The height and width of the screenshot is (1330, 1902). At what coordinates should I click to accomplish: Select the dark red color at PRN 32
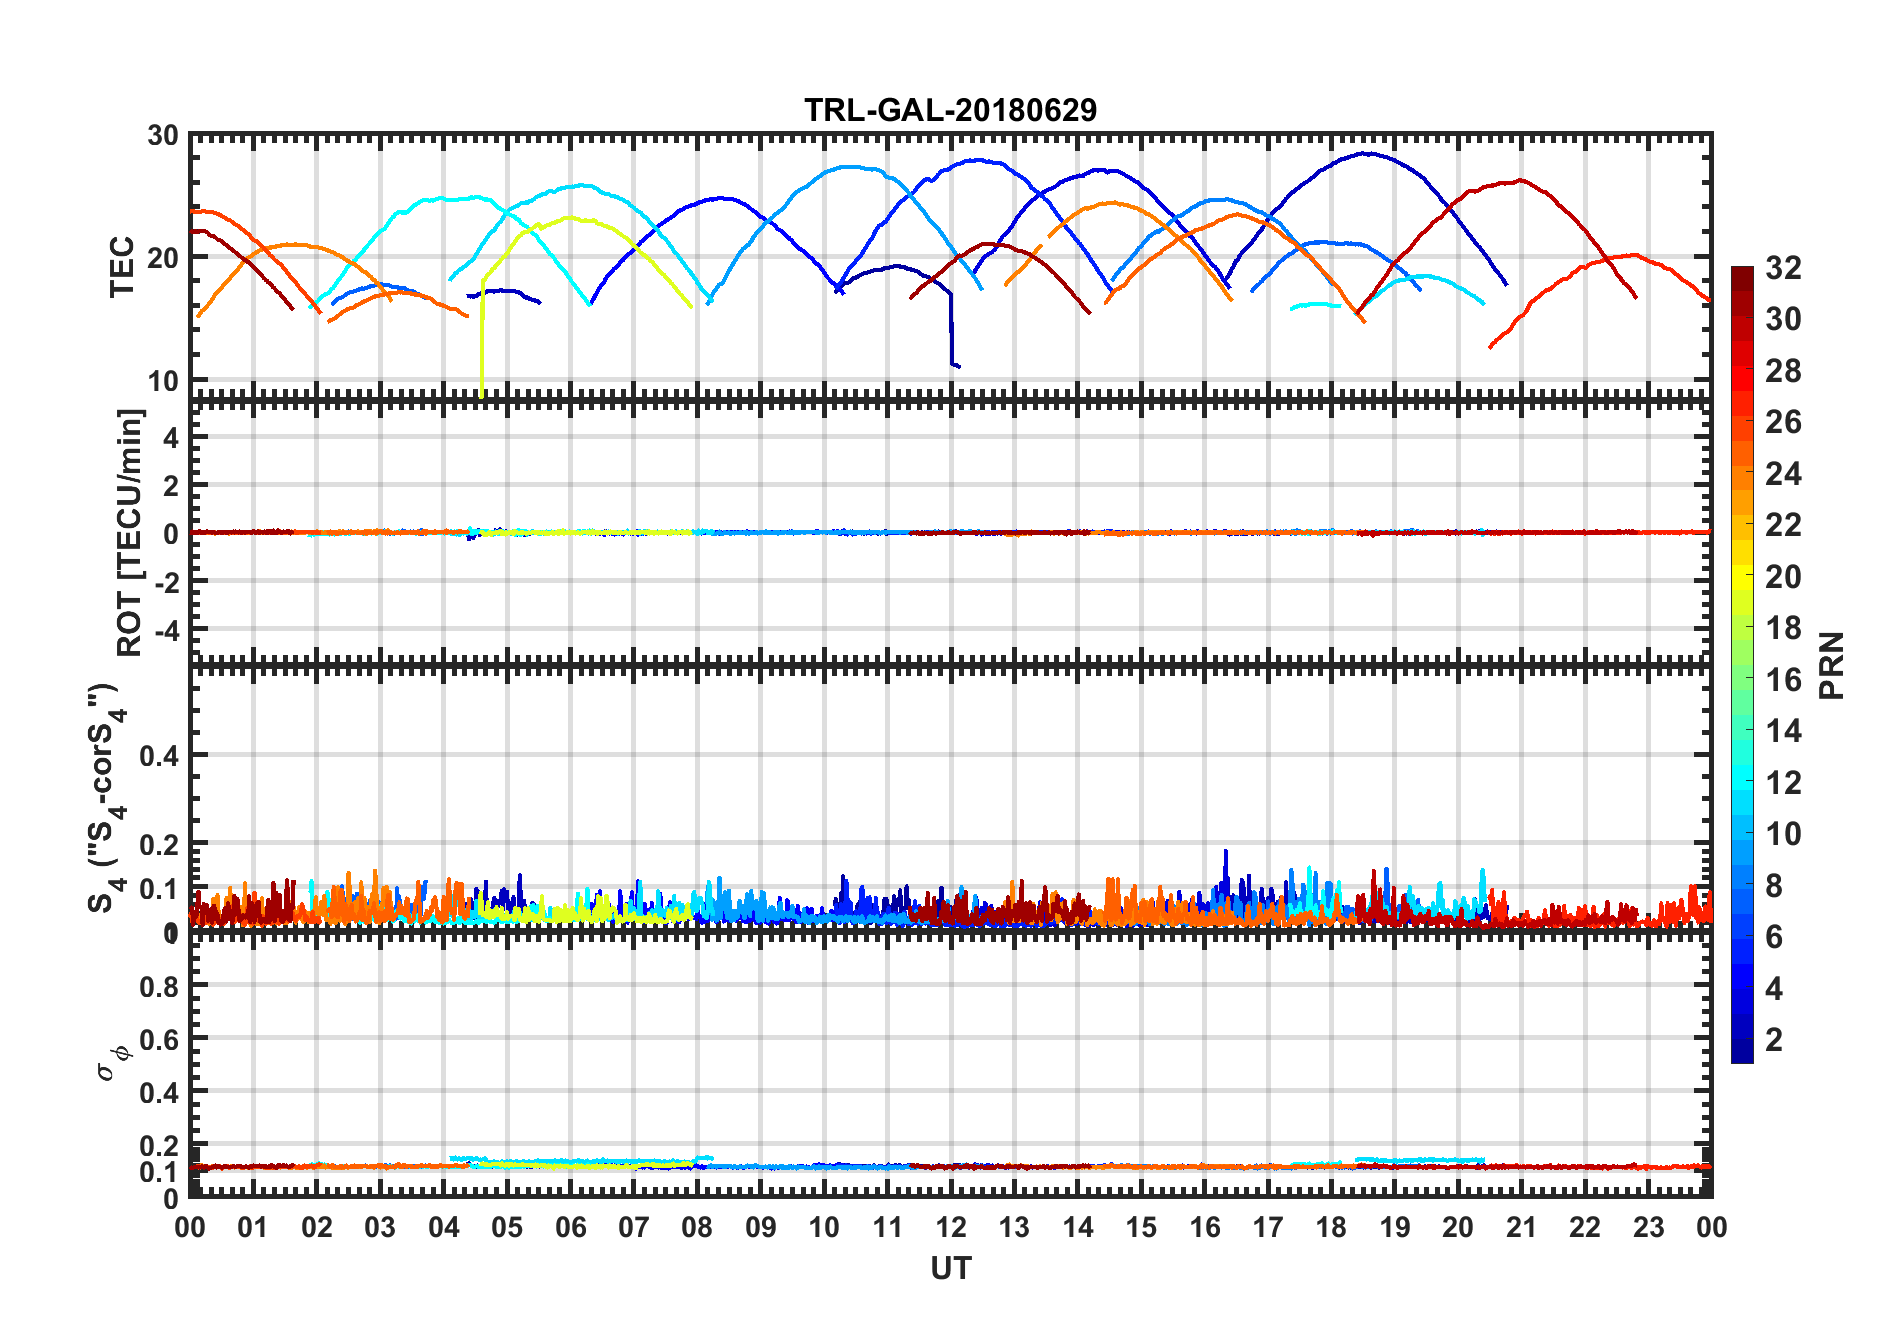tap(1742, 272)
